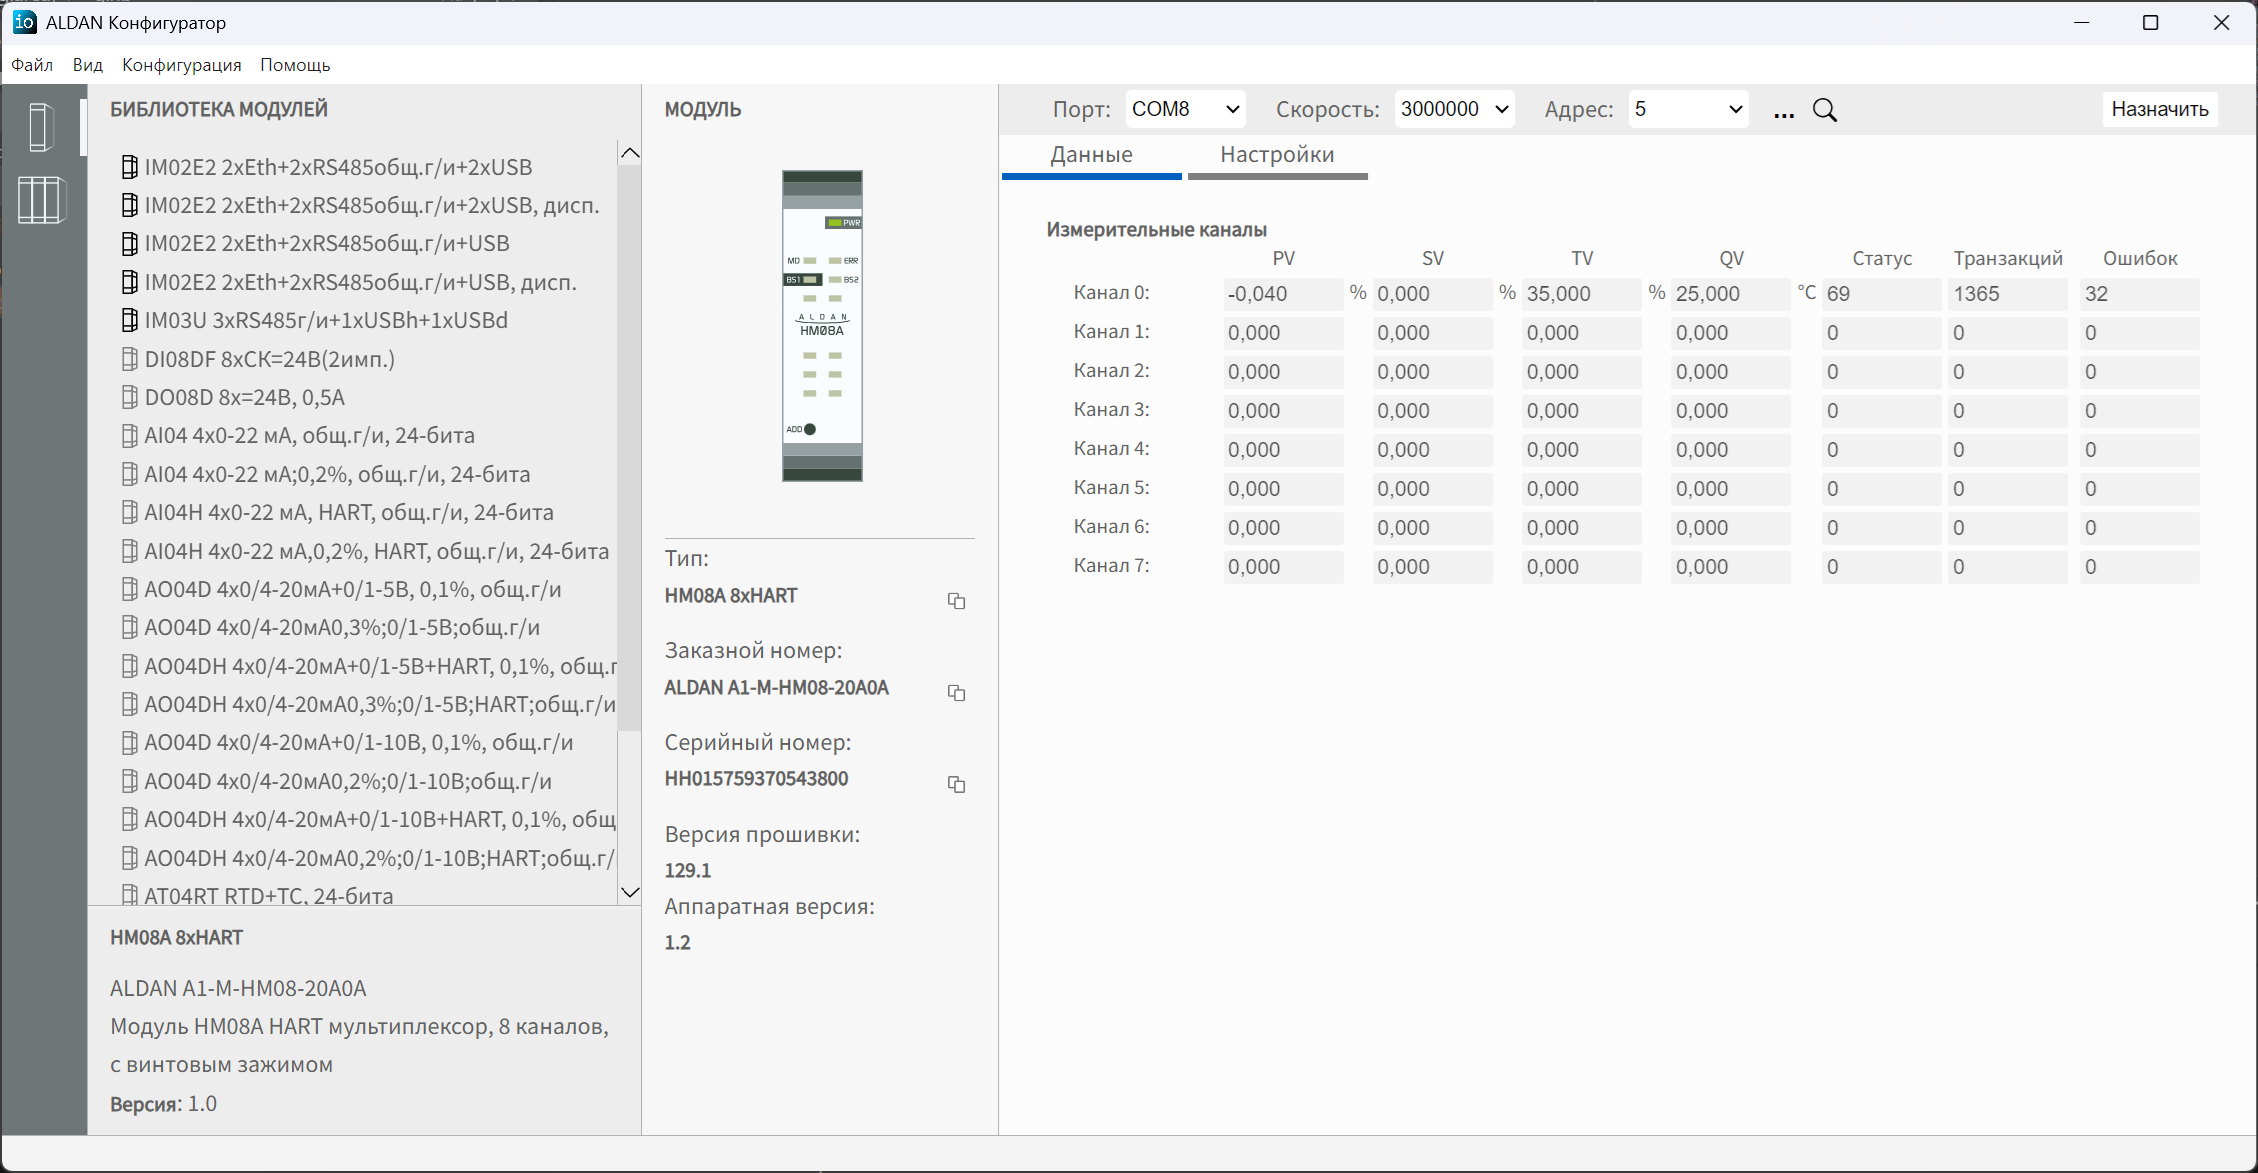Open the Файл menu
This screenshot has width=2258, height=1173.
[x=32, y=65]
